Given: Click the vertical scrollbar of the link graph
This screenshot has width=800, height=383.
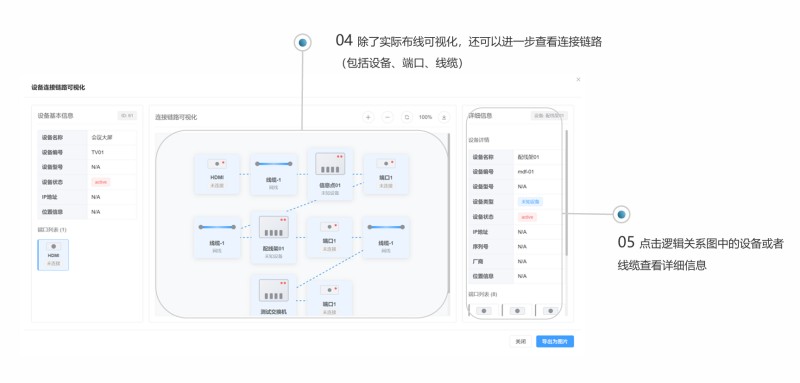Looking at the screenshot, I should coord(449,213).
